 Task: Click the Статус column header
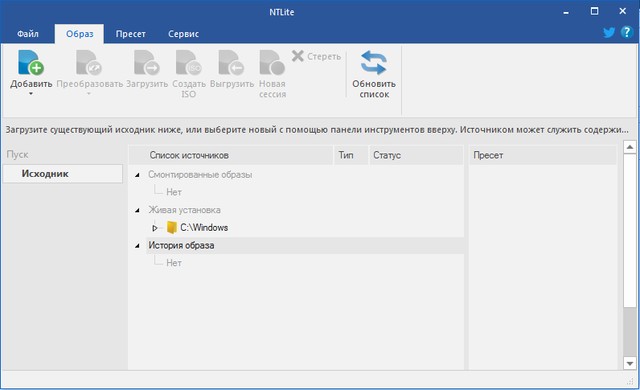416,155
